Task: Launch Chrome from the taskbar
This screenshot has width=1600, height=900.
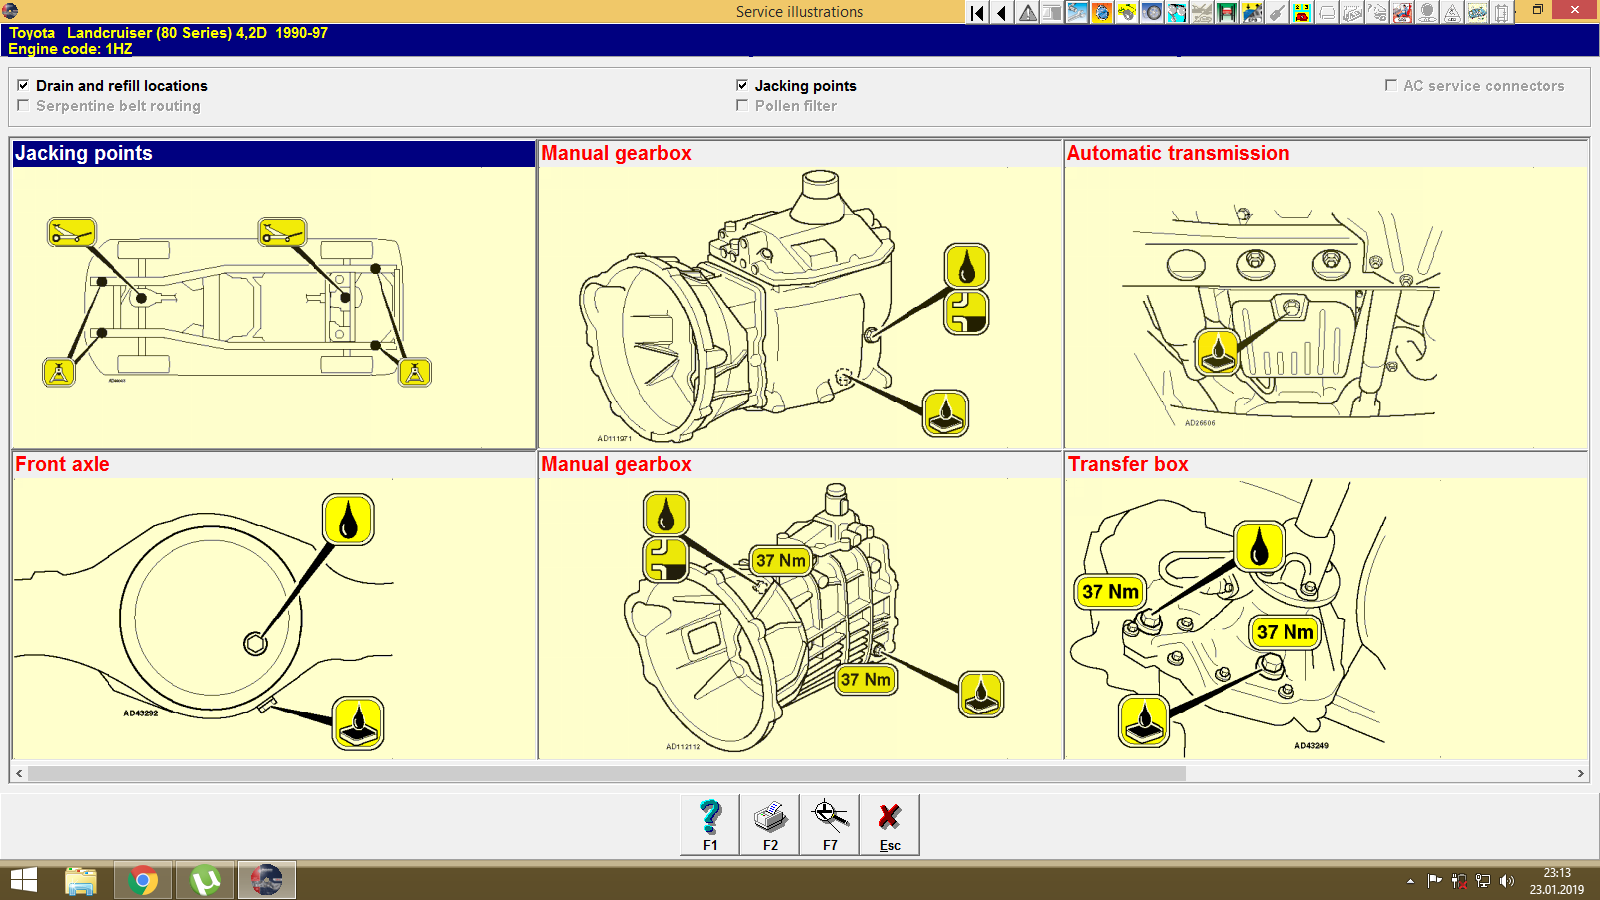Action: click(143, 880)
